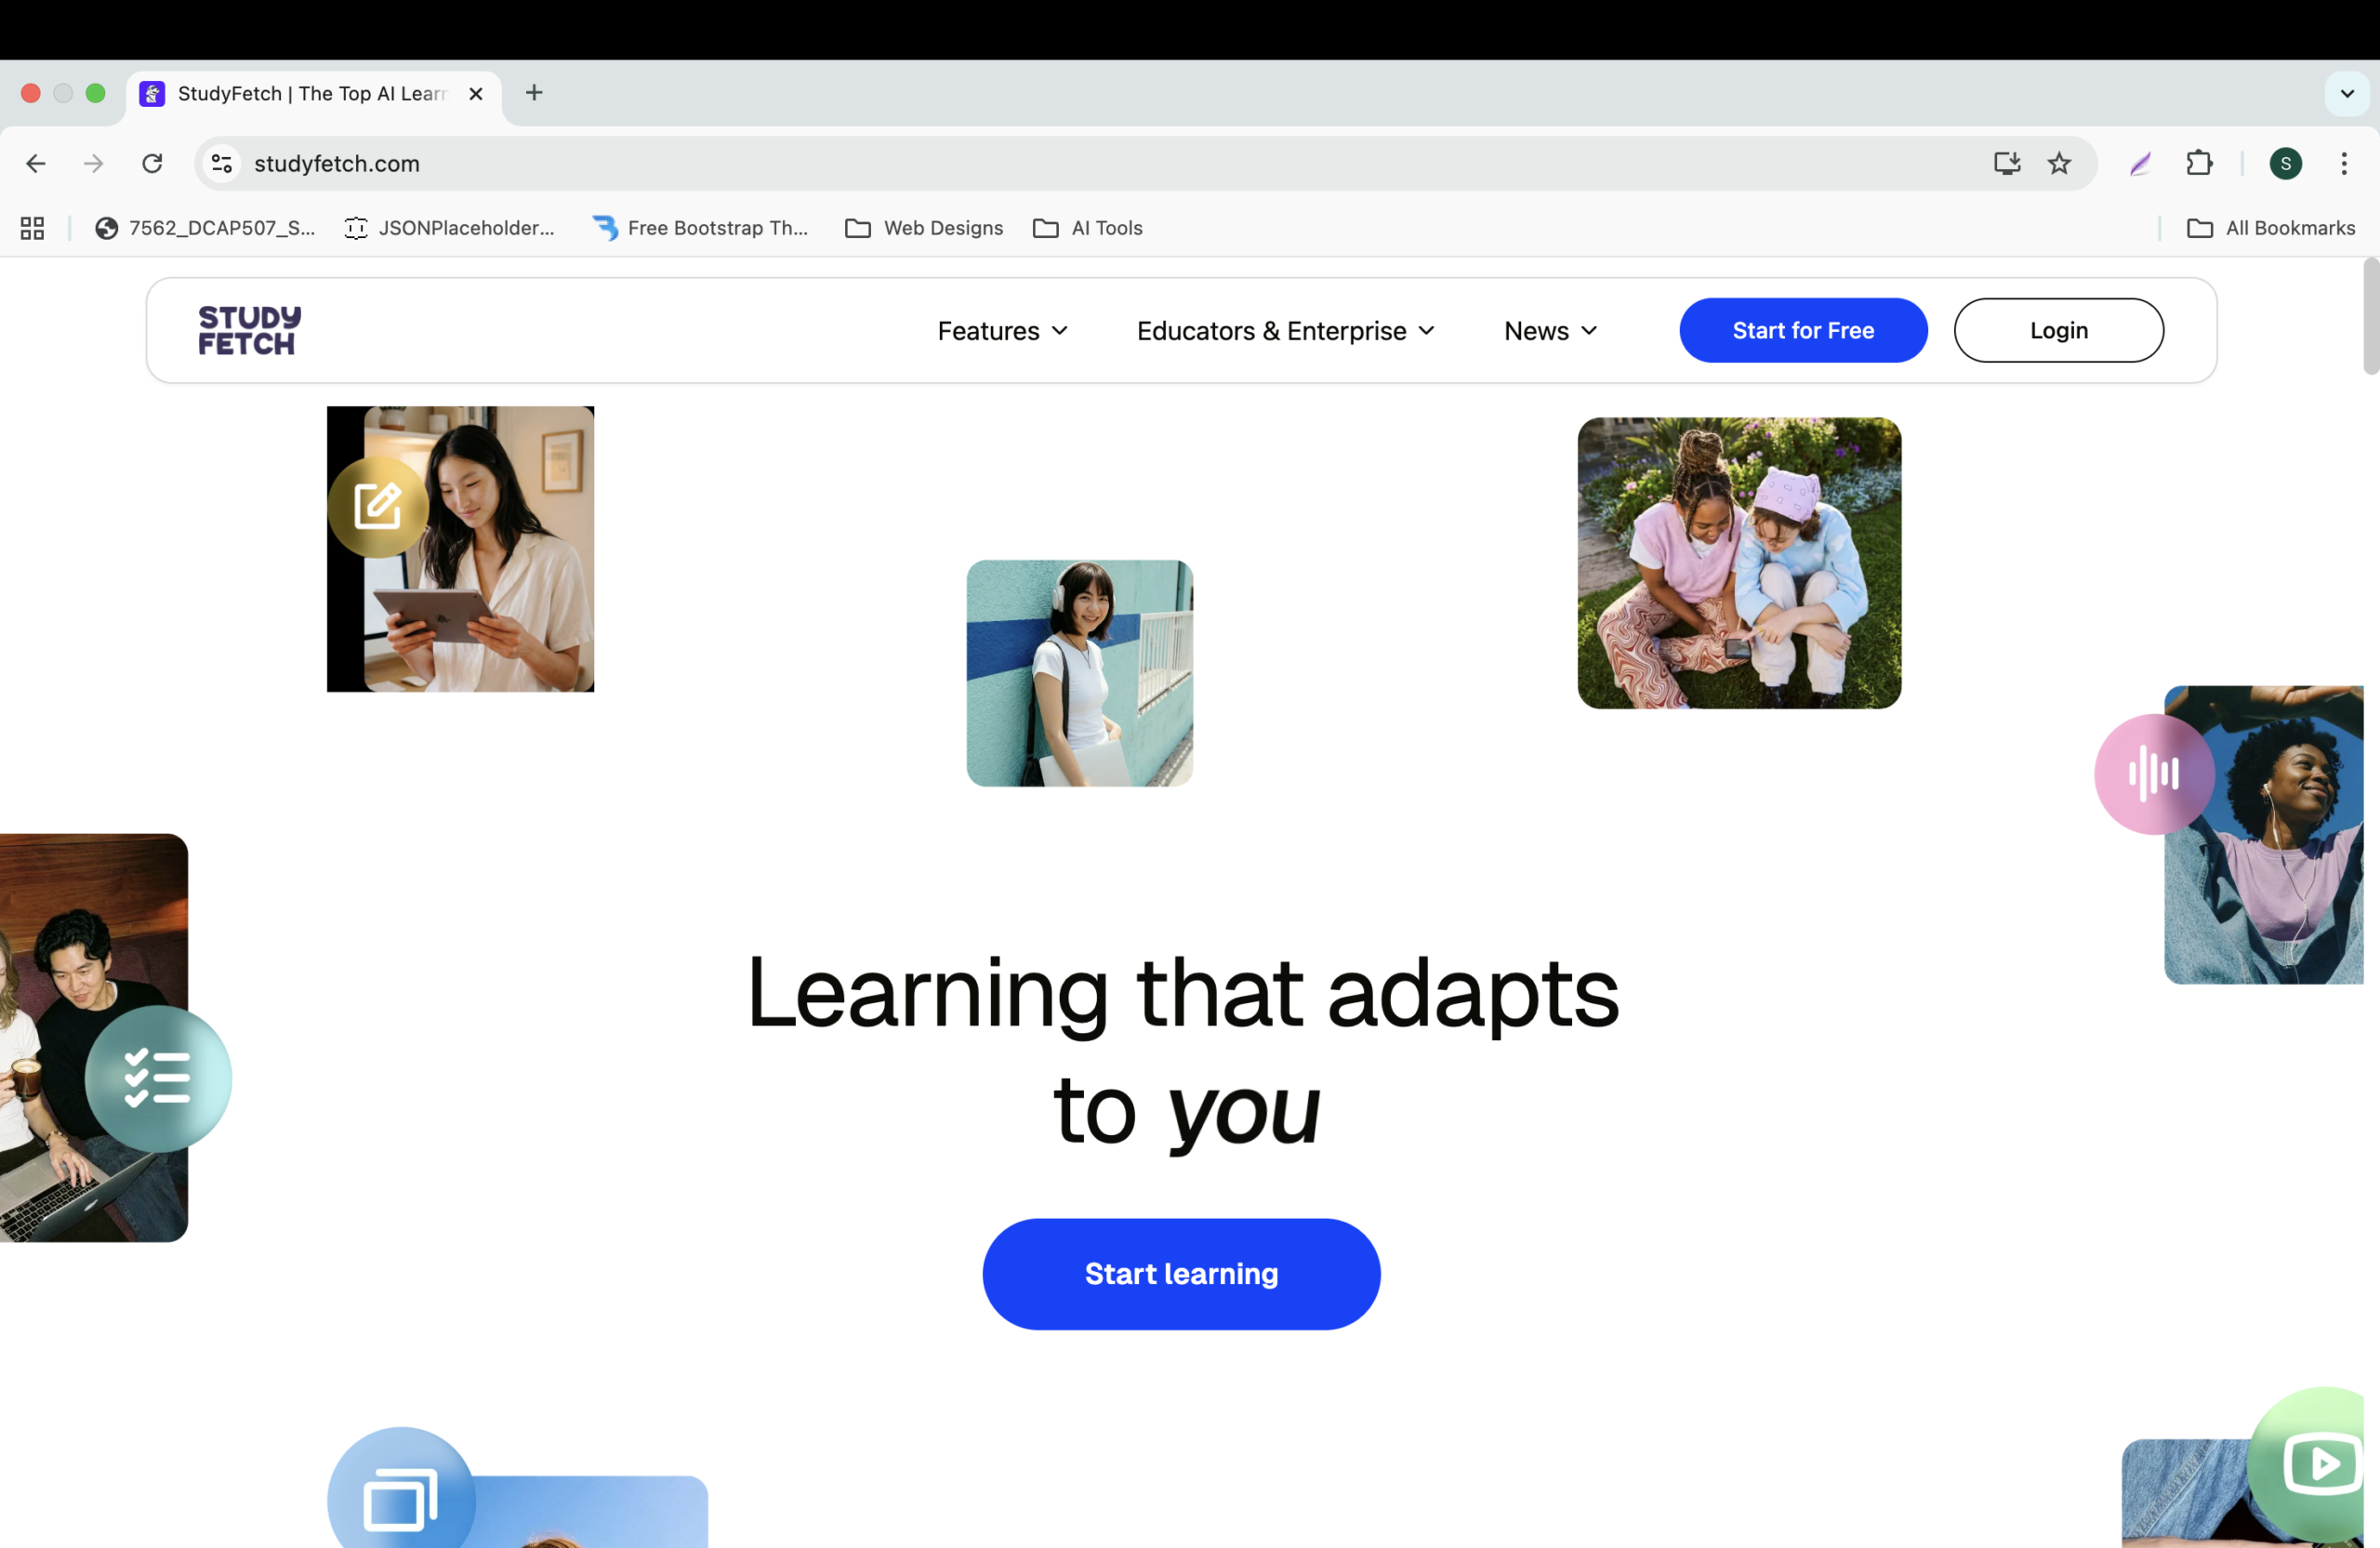Open site information icon beside URL
Screen dimensions: 2380x1548
222,164
